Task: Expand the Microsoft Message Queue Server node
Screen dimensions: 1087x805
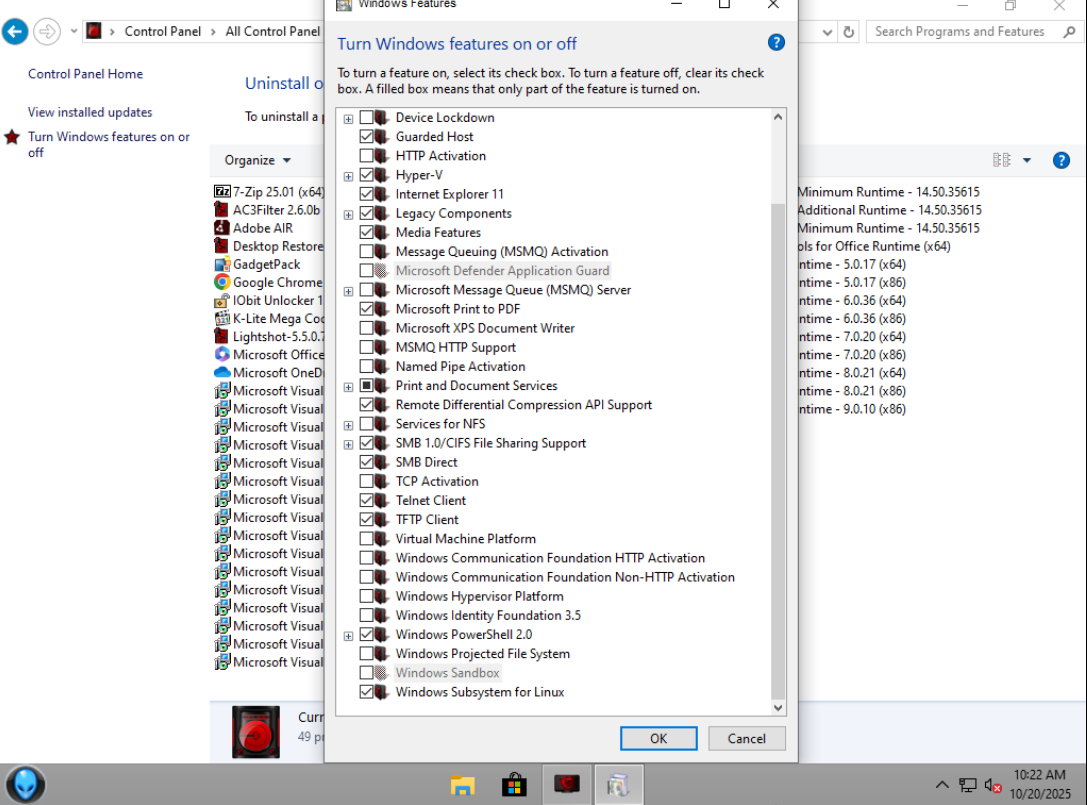Action: click(x=348, y=291)
